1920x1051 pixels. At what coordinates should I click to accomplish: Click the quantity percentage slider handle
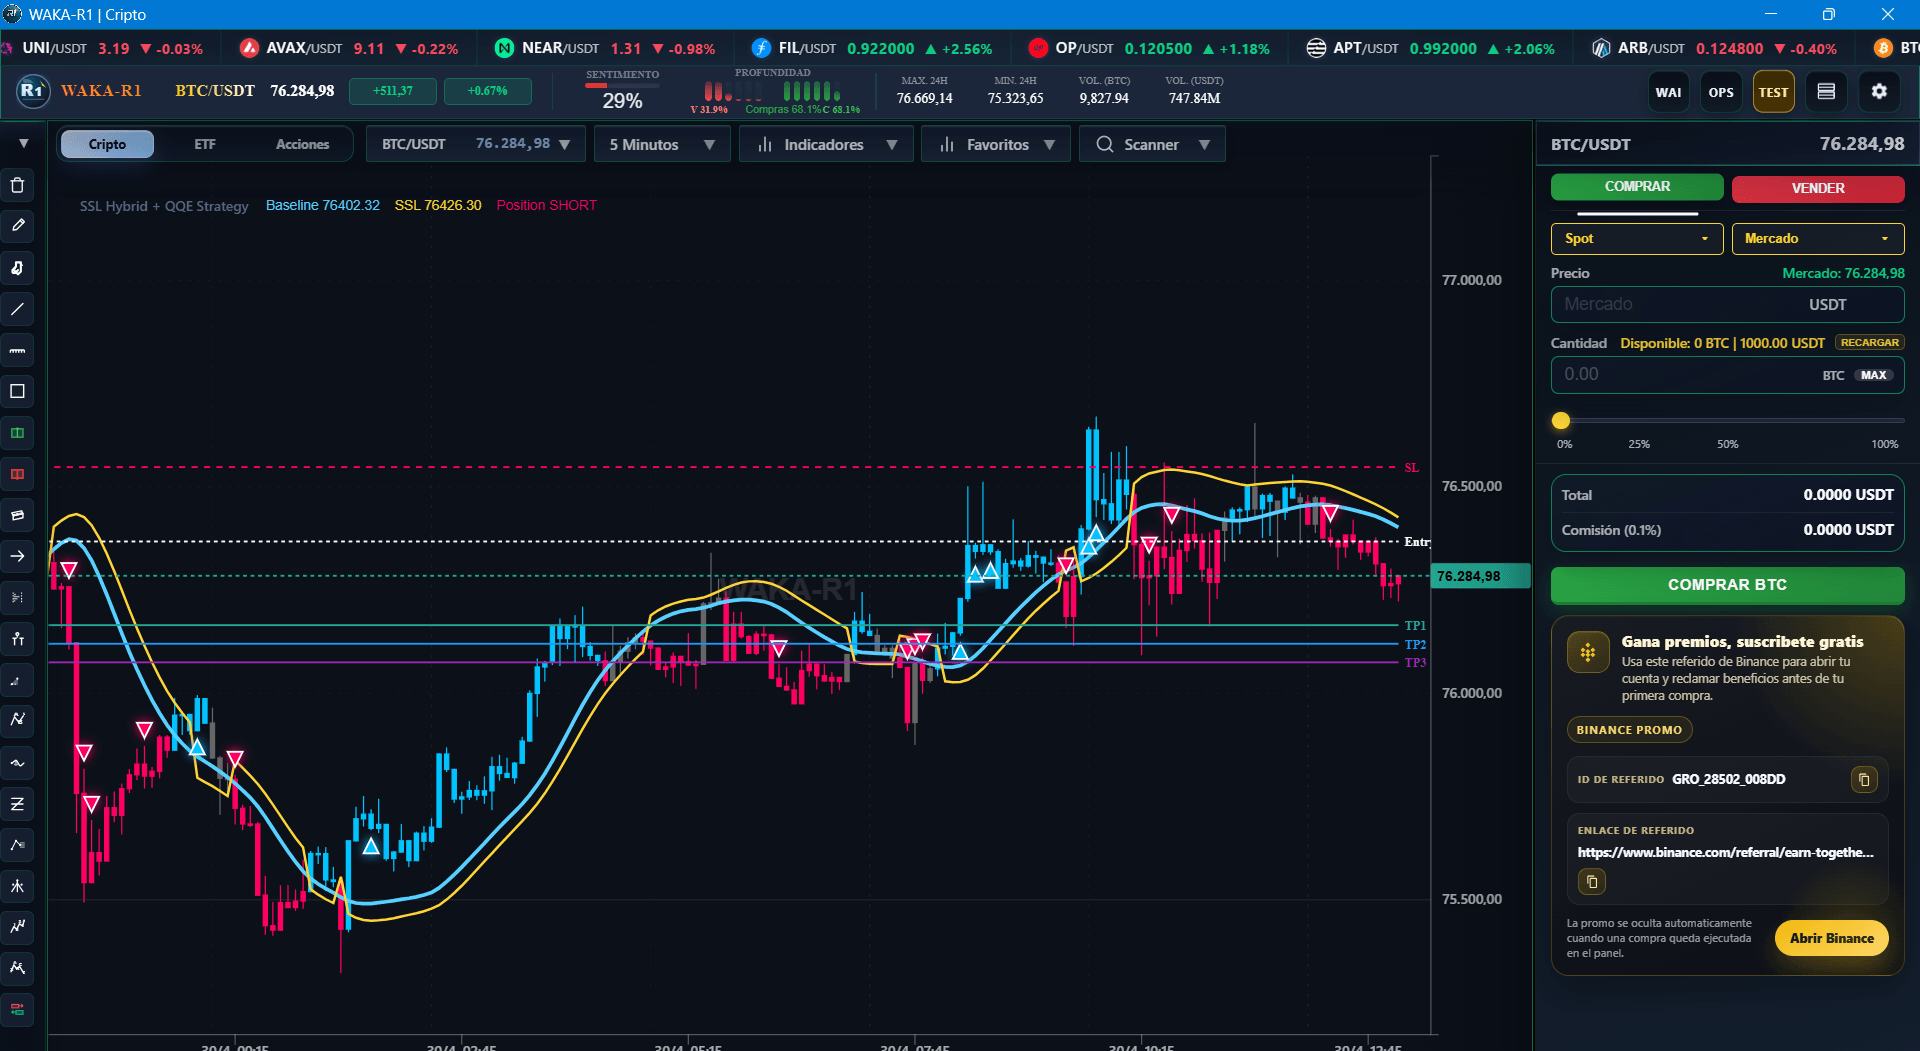click(1561, 421)
